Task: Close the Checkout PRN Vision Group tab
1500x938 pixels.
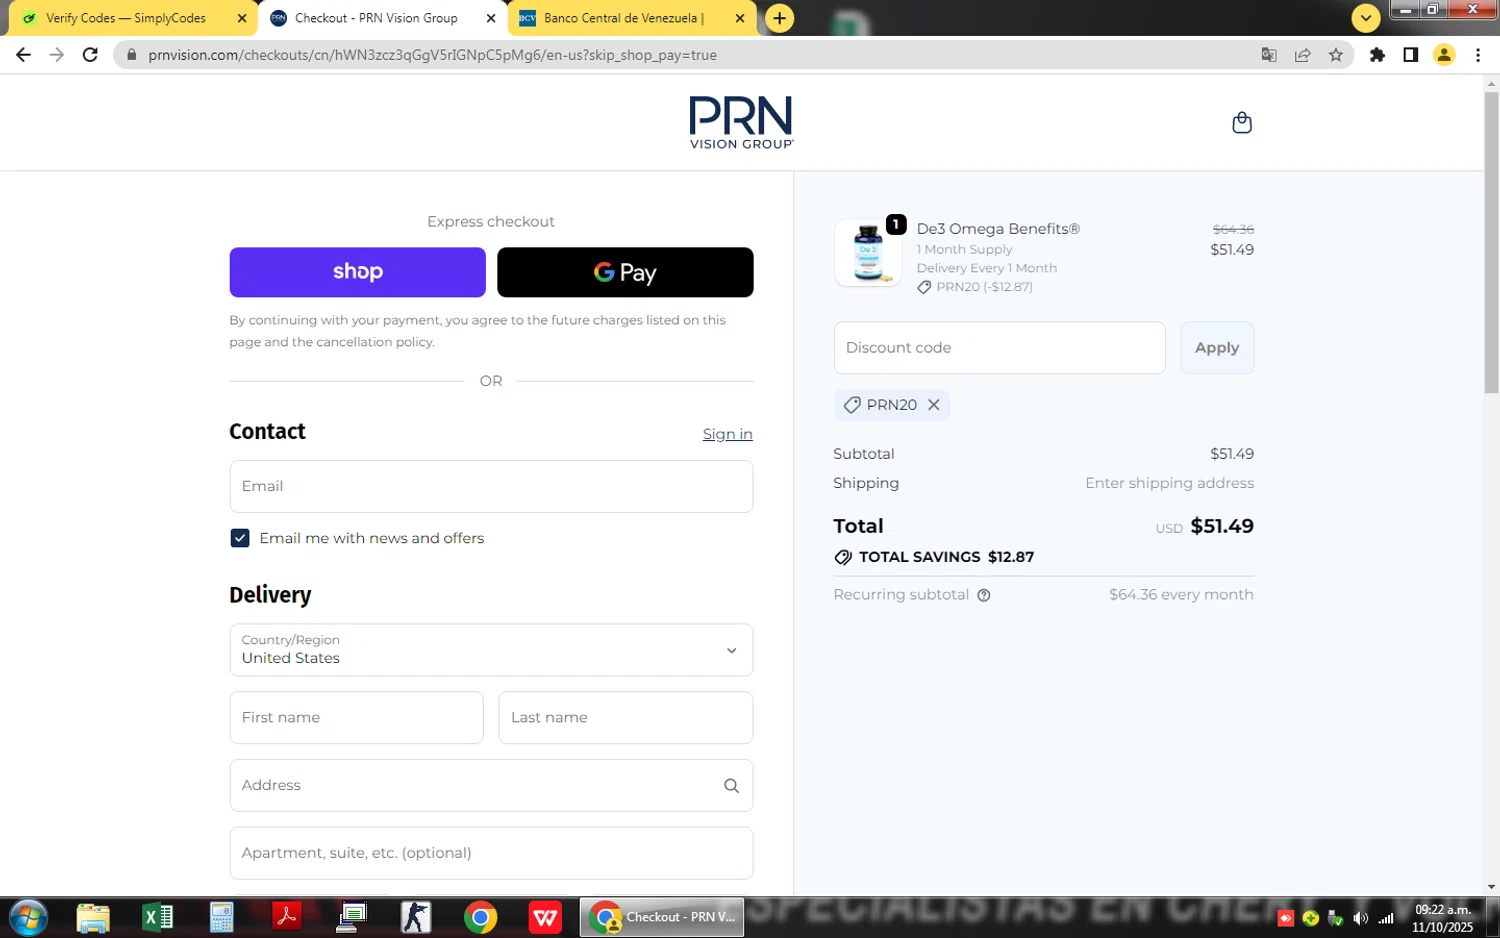Action: 491,18
